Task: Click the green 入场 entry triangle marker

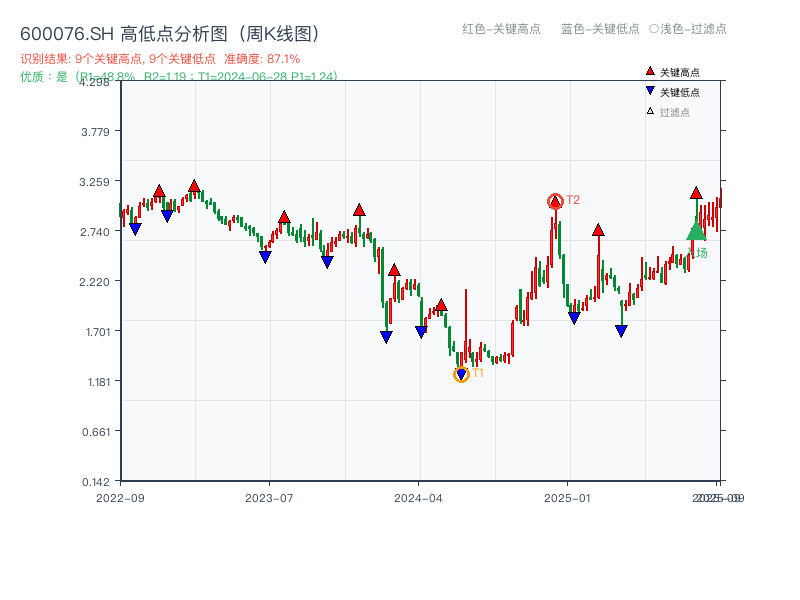Action: pyautogui.click(x=696, y=233)
